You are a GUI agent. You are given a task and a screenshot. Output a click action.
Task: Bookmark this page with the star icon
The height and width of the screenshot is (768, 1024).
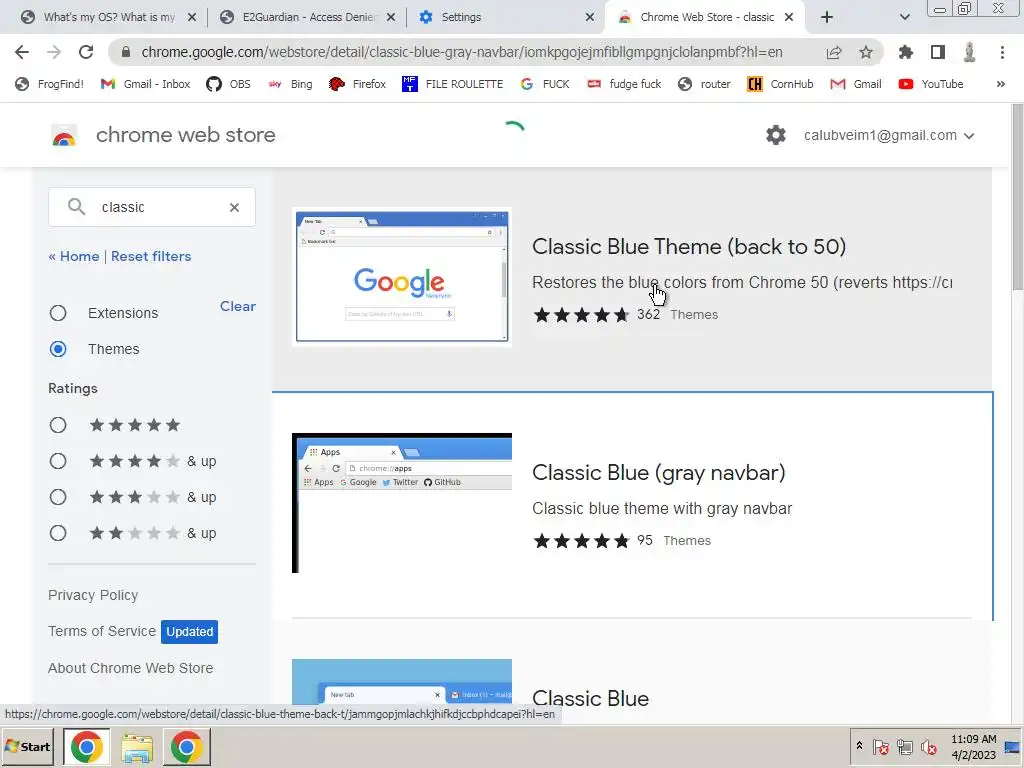click(x=866, y=52)
